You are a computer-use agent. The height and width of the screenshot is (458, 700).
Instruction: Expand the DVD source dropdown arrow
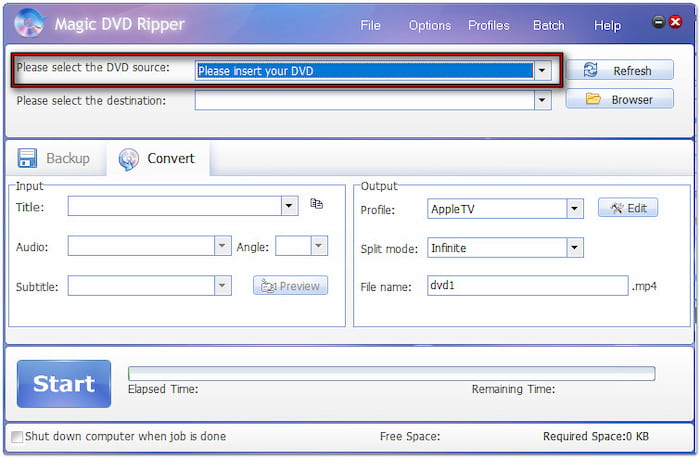(542, 70)
